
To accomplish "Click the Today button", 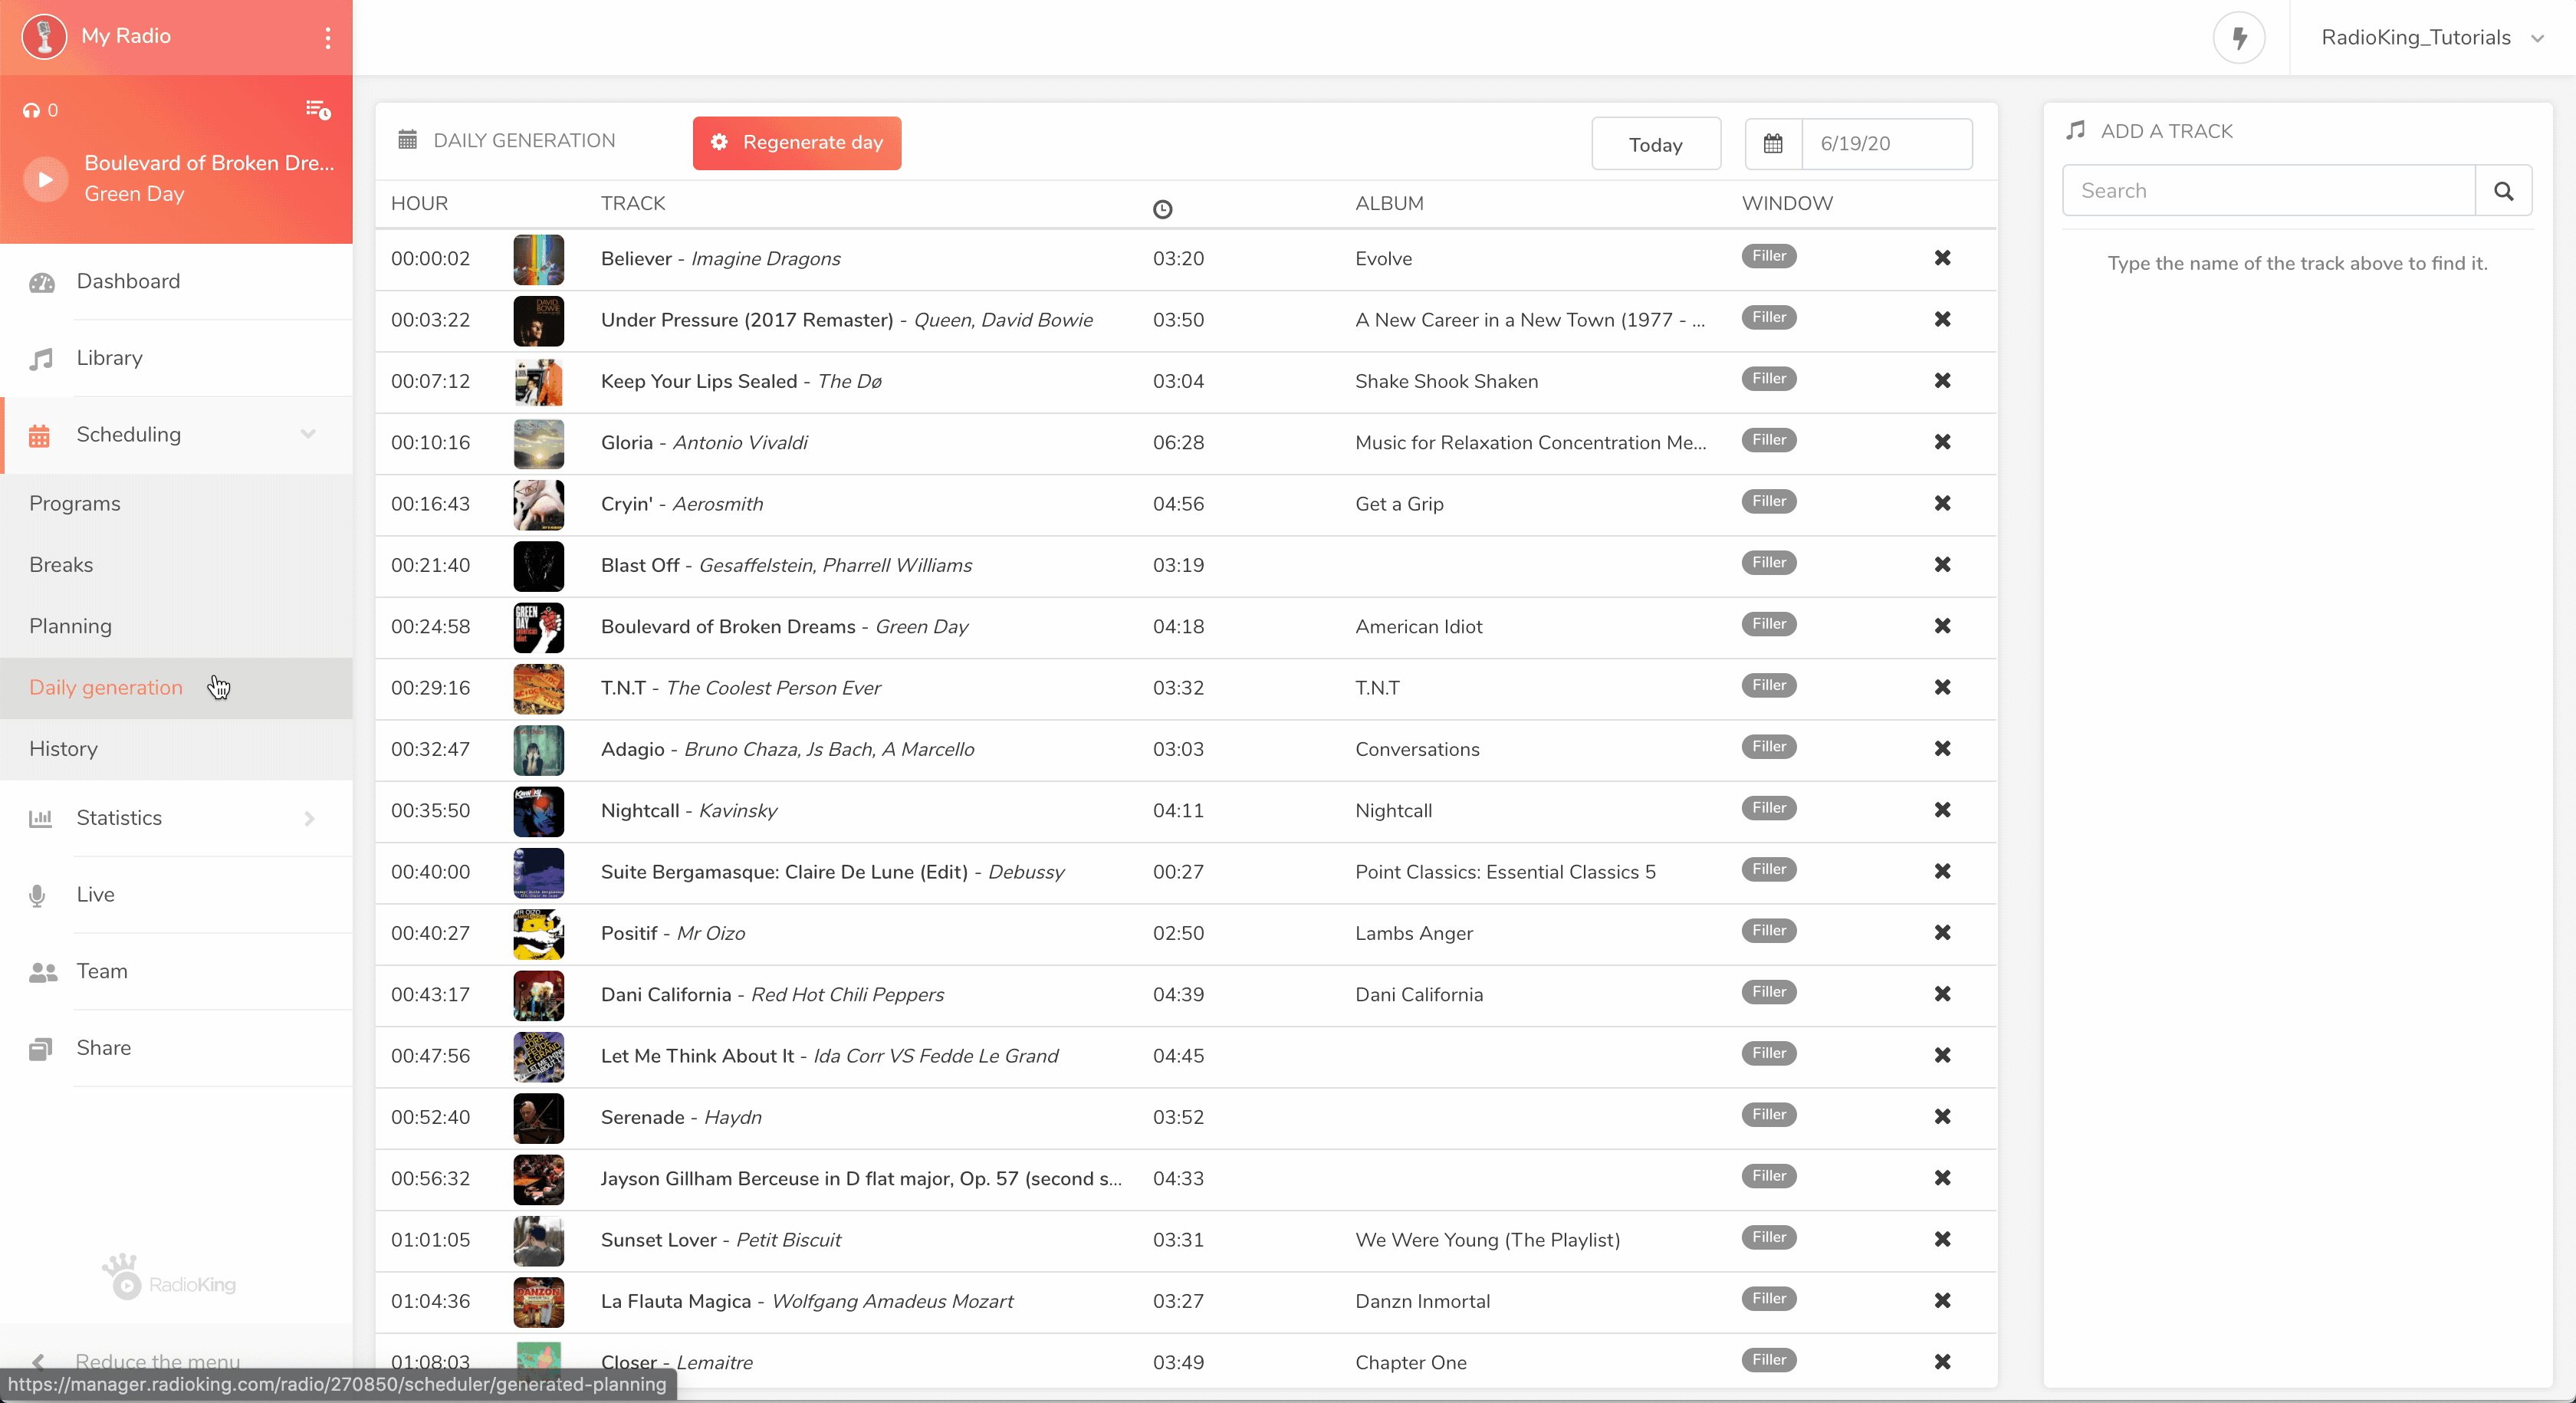I will [1655, 144].
